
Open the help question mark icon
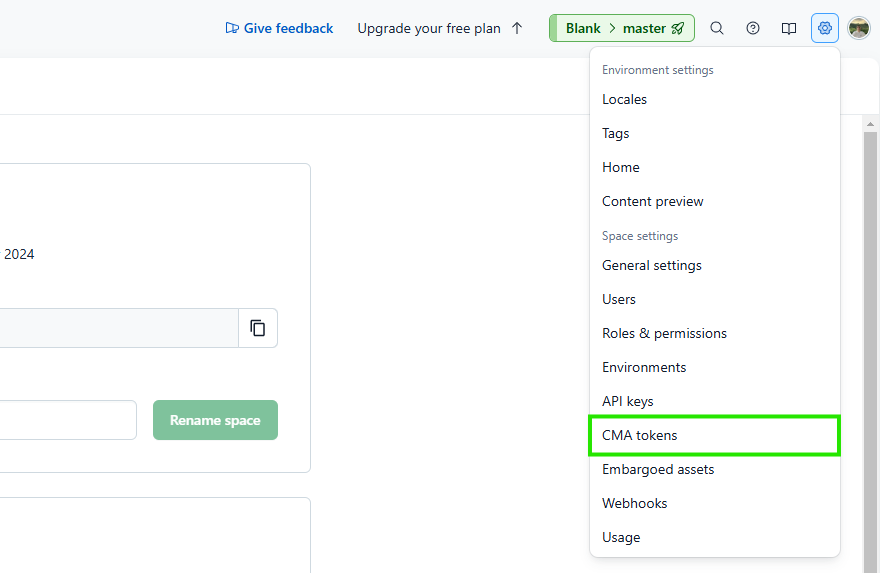coord(753,28)
